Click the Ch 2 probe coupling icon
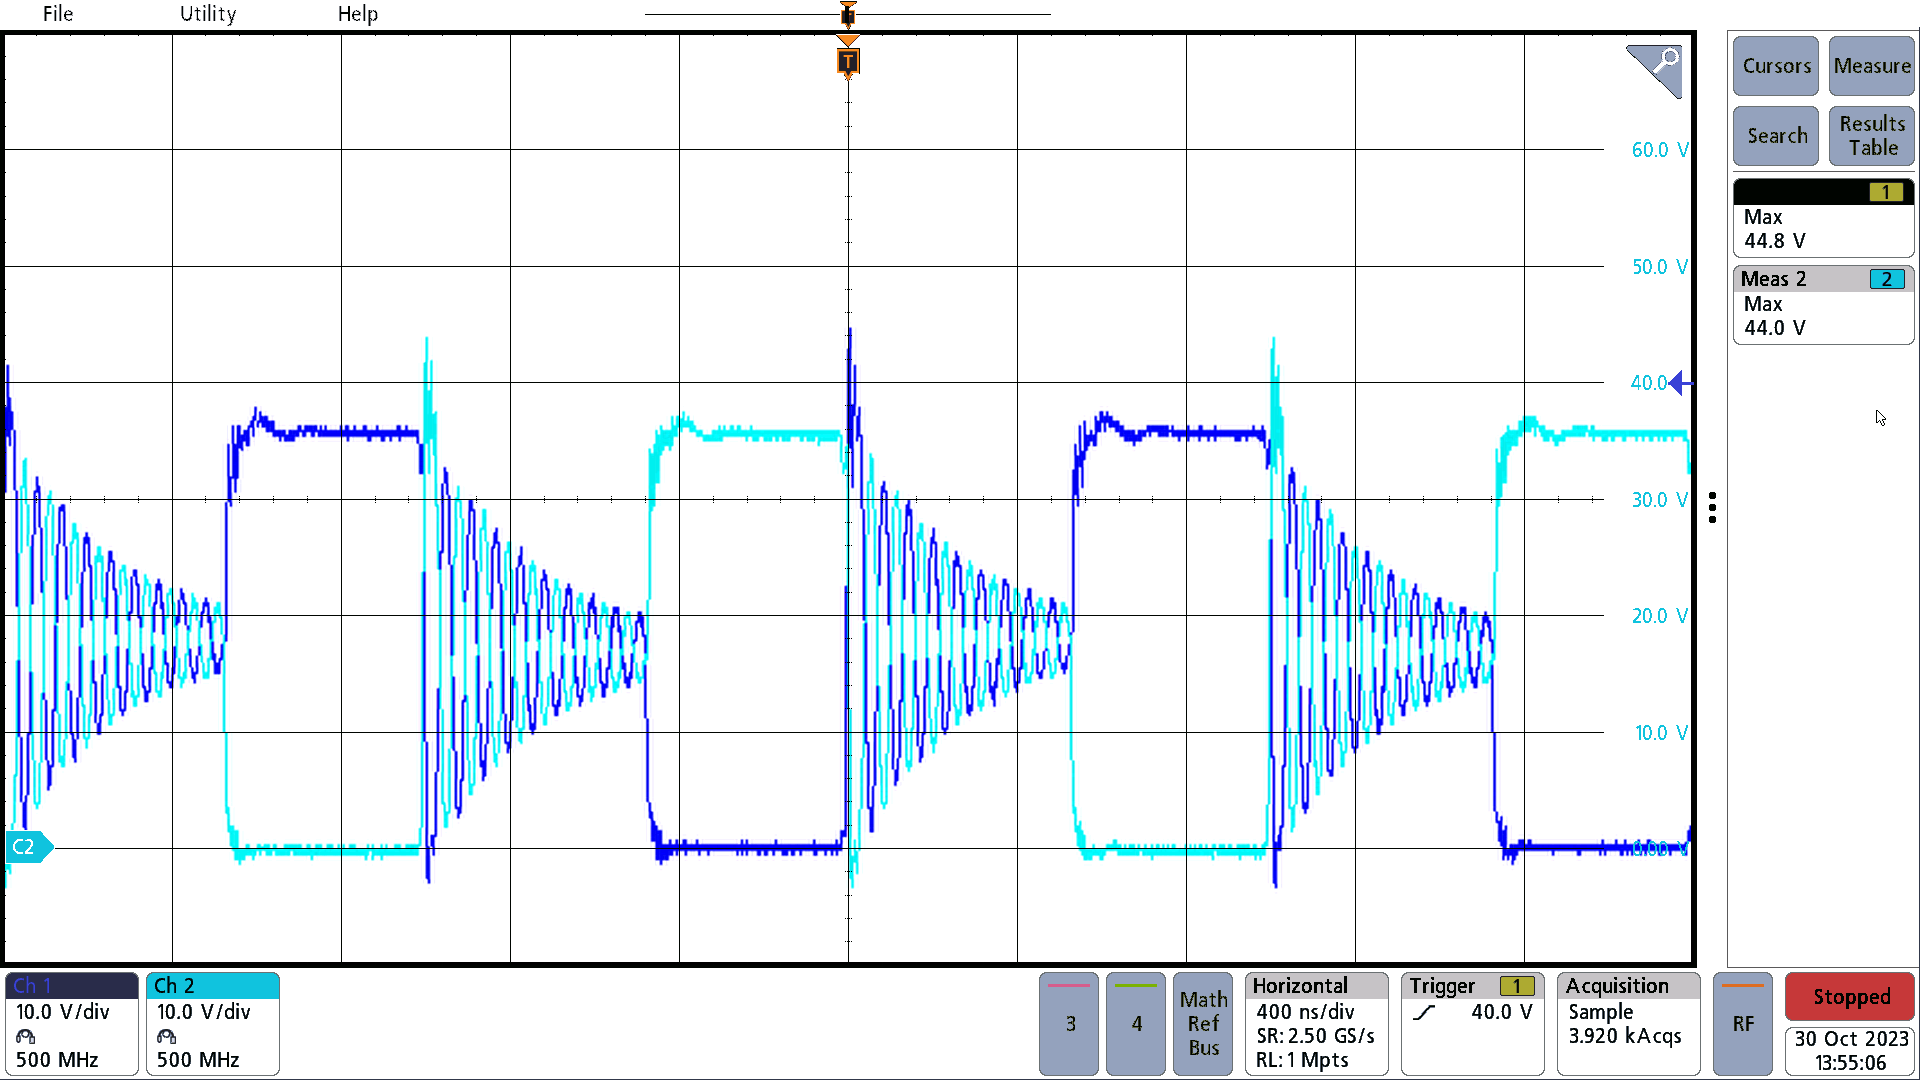 167,1037
